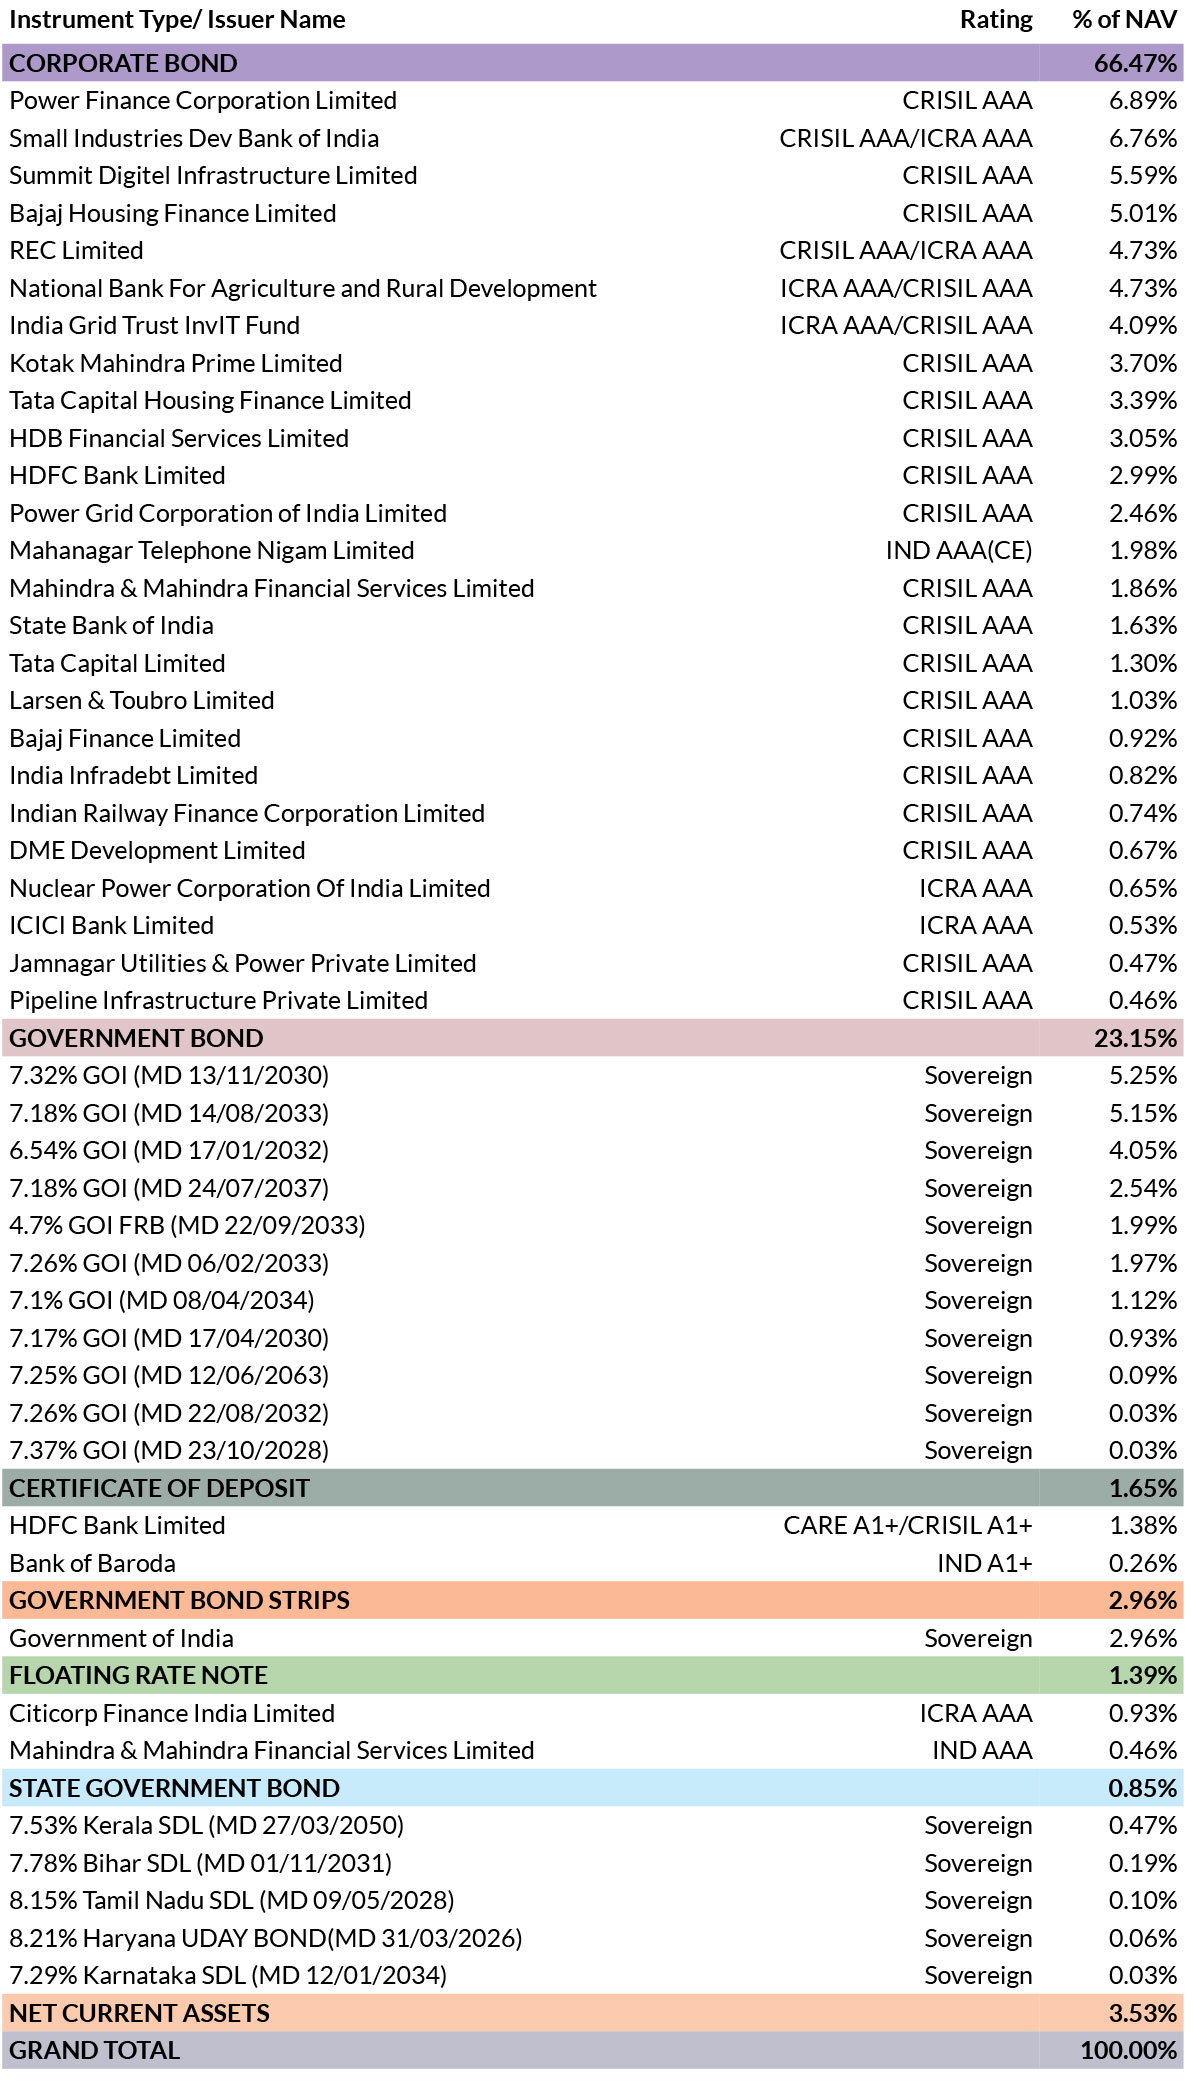Click the Rating column header

995,20
